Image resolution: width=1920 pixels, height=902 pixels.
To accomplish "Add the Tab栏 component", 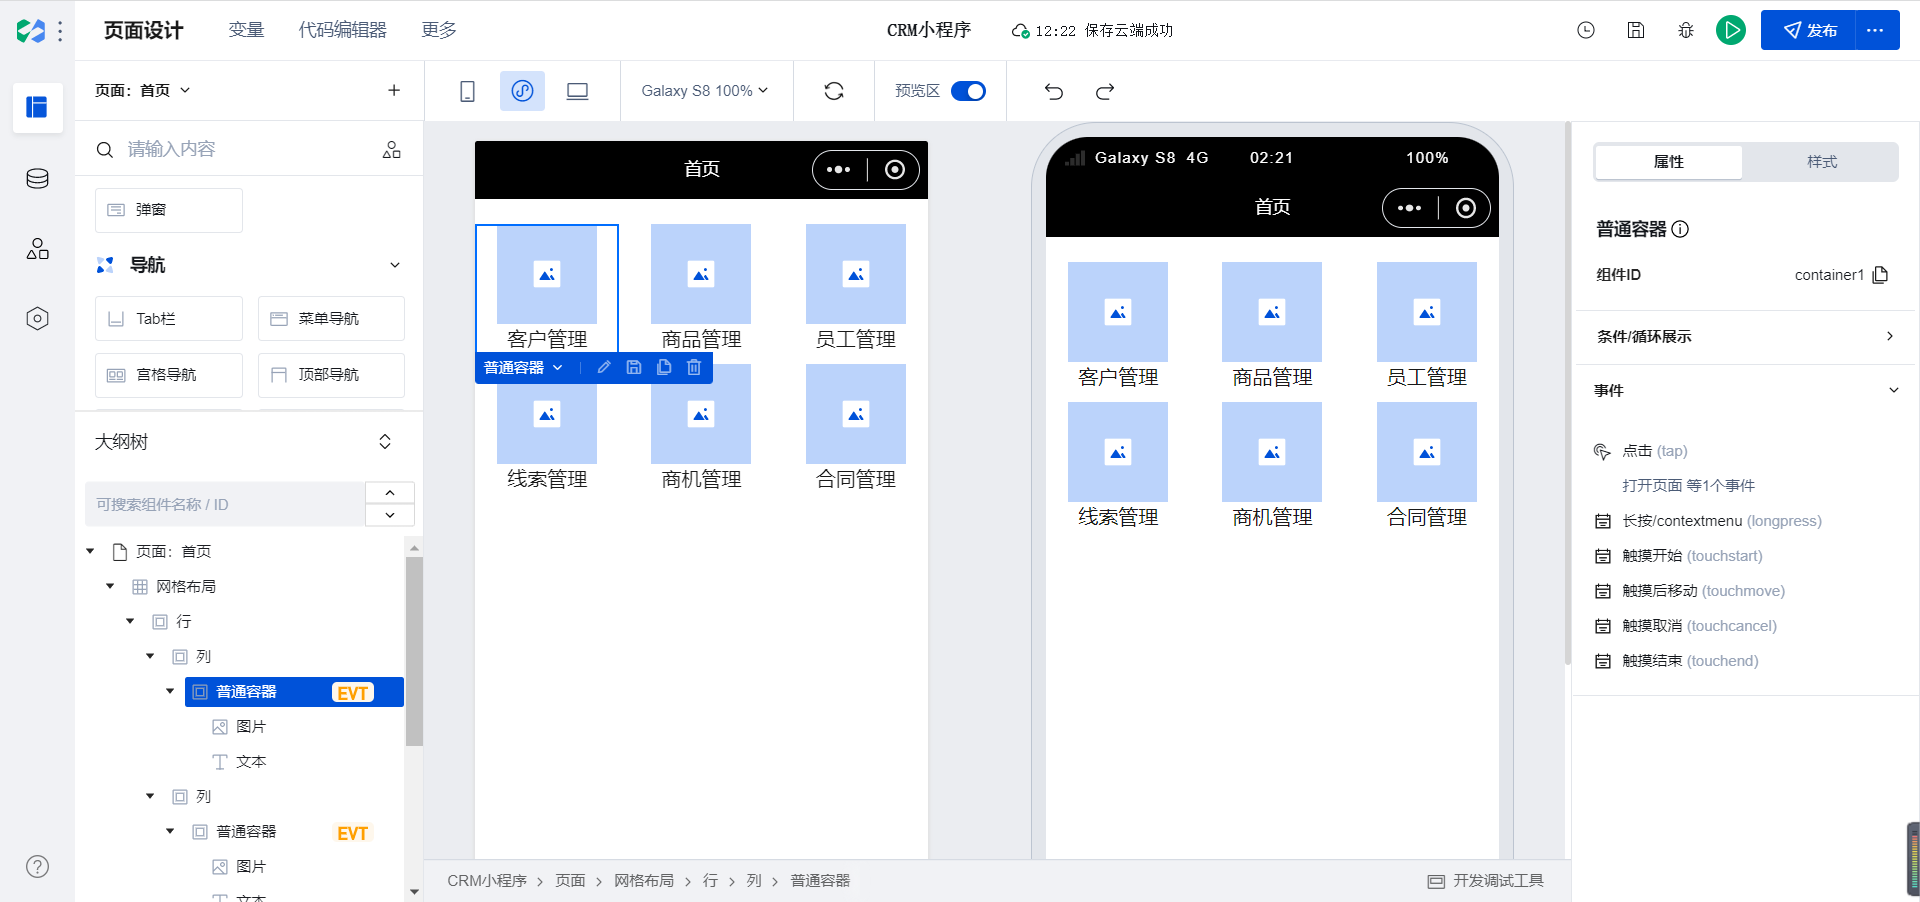I will 169,319.
